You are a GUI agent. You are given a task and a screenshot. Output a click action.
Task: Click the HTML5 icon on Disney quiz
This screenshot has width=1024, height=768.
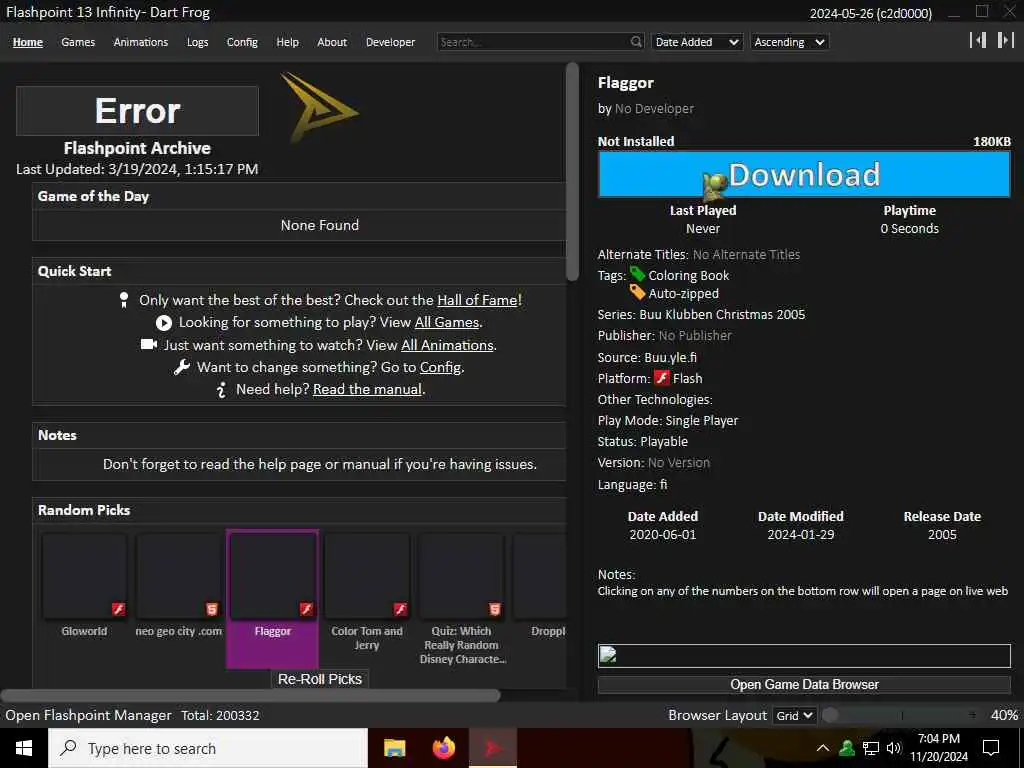point(494,609)
